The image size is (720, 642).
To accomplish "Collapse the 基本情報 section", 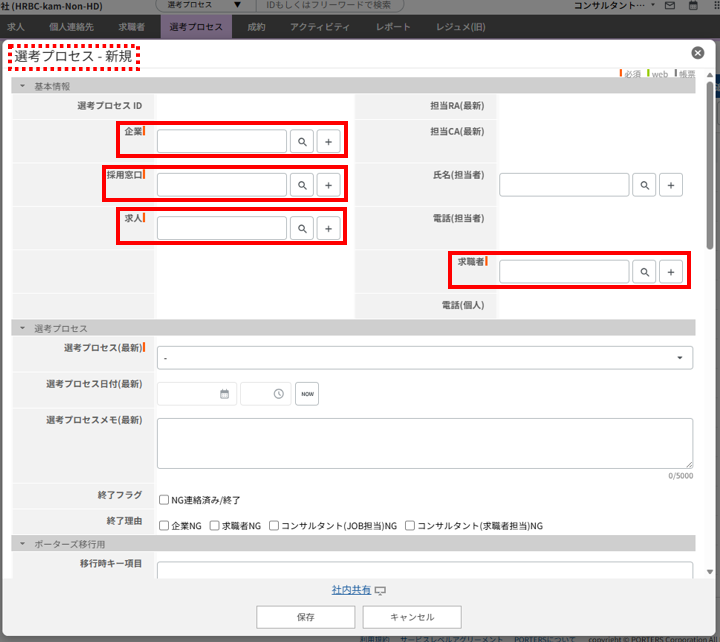I will click(x=22, y=87).
